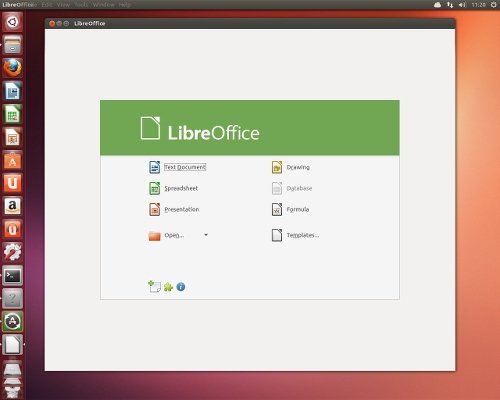Viewport: 500px width, 400px height.
Task: Open System Settings from the launcher
Action: pos(13,252)
